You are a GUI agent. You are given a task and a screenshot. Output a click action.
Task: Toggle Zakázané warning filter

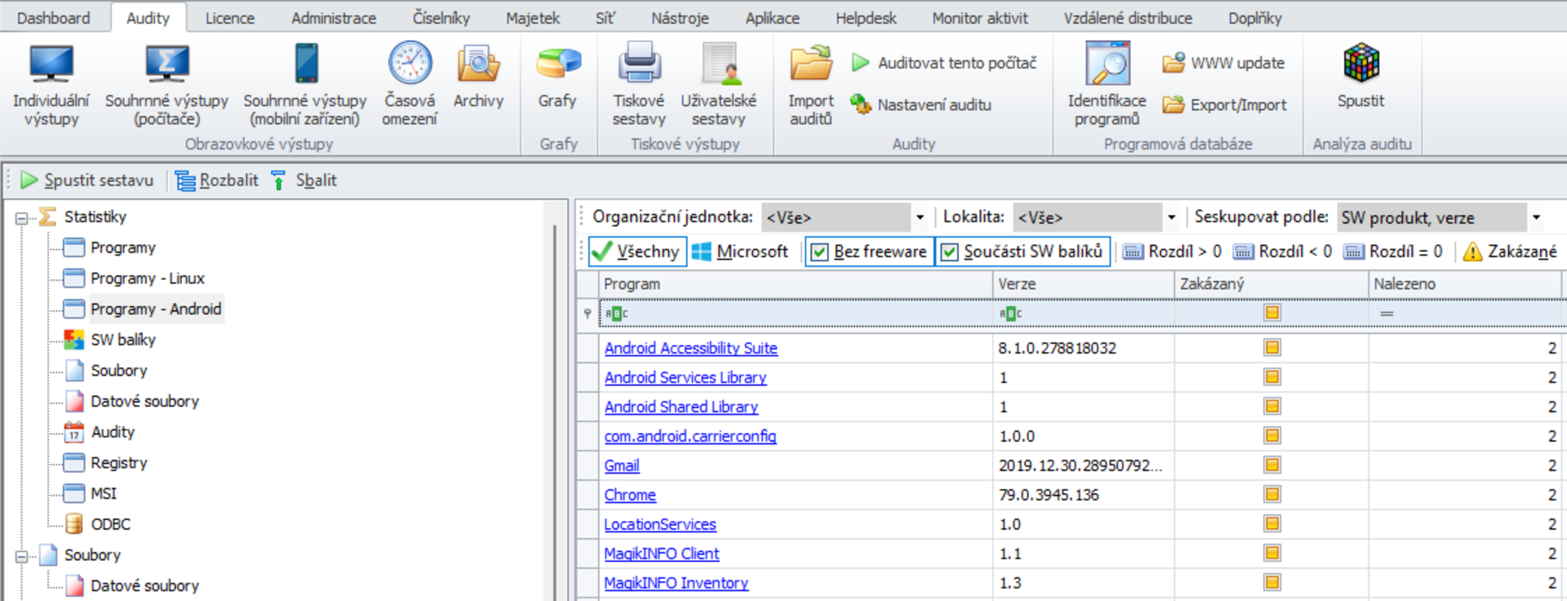[1510, 252]
